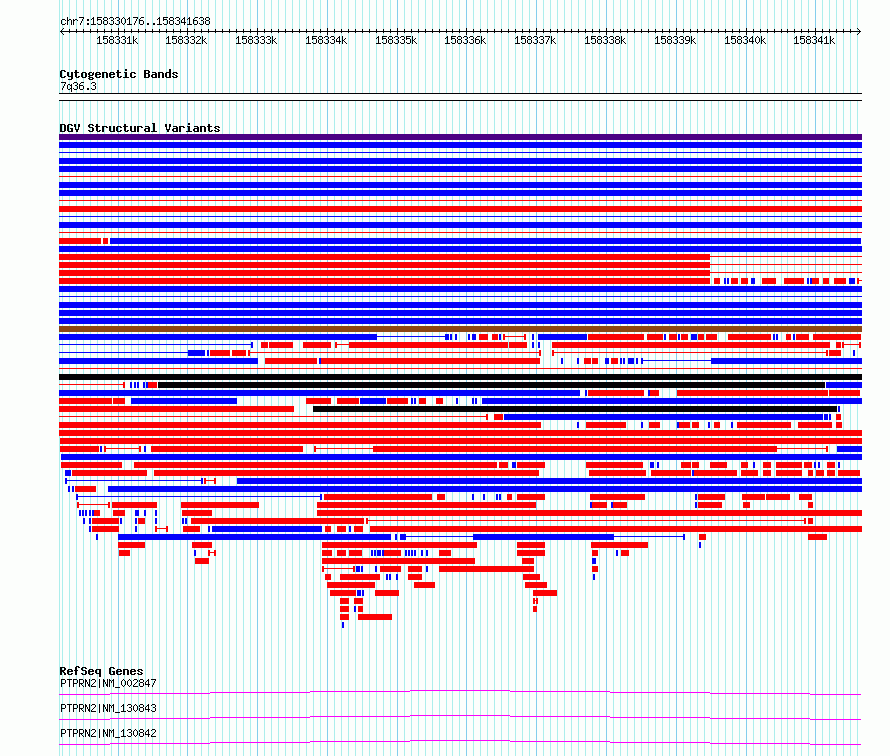Image resolution: width=890 pixels, height=756 pixels.
Task: Click ruler position 158337k
Action: coord(535,40)
